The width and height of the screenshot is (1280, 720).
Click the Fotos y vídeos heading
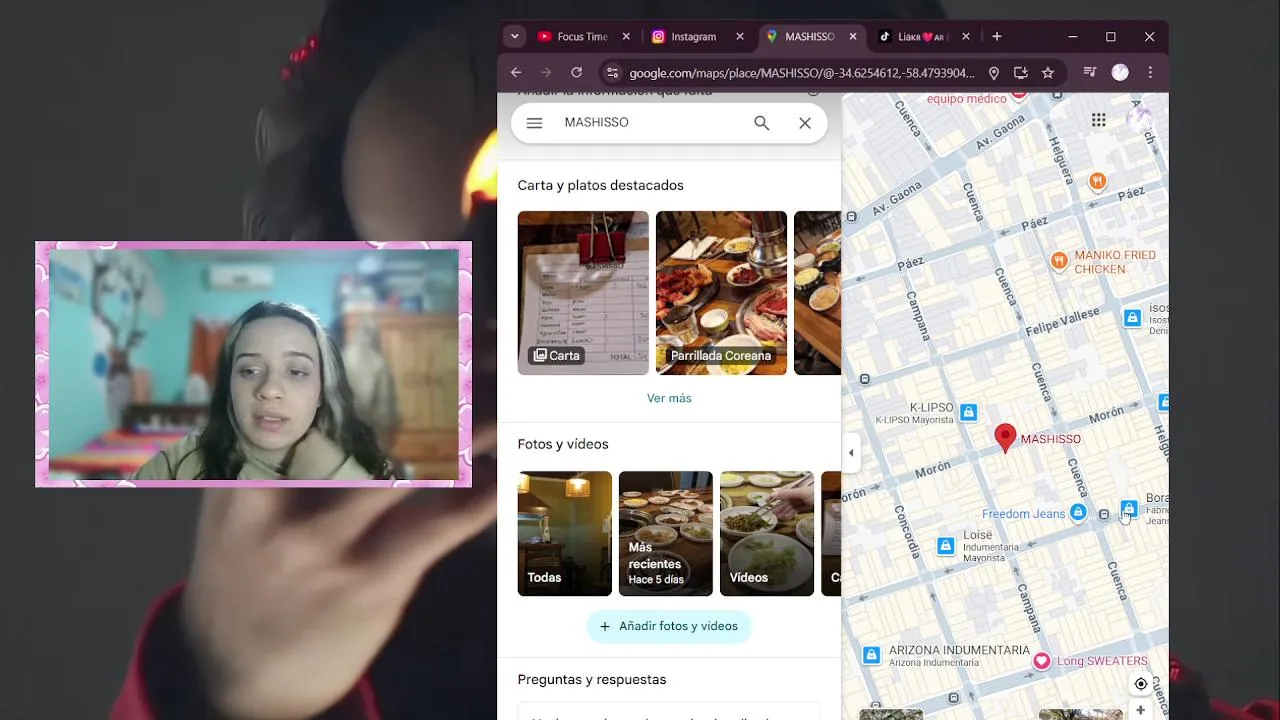[563, 444]
